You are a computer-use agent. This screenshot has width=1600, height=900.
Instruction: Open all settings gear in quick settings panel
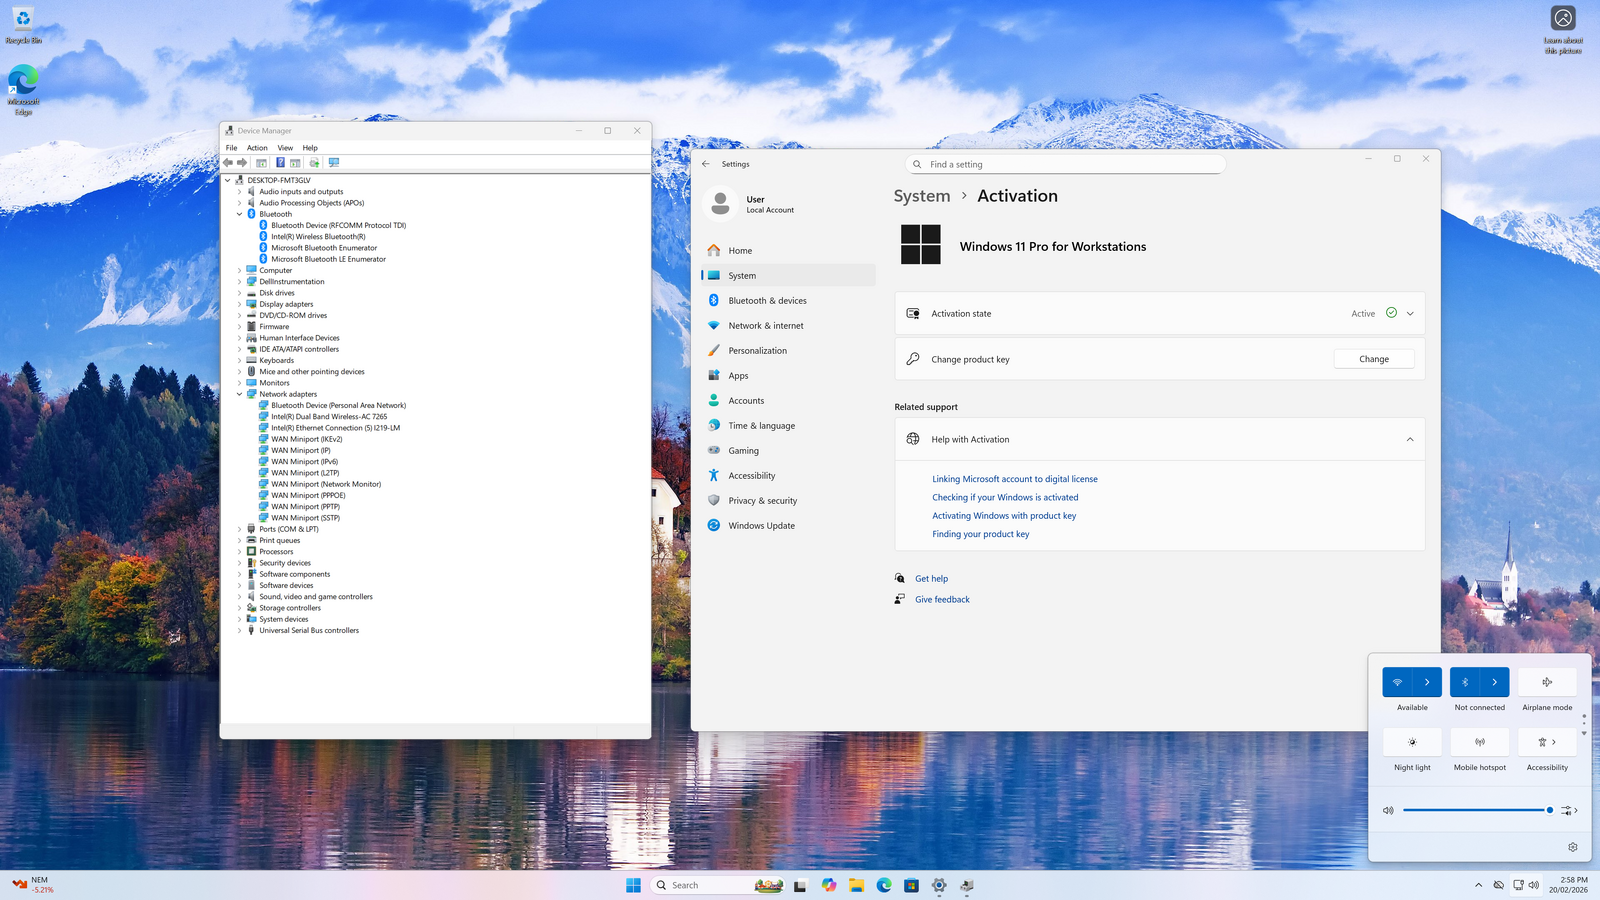[1572, 847]
